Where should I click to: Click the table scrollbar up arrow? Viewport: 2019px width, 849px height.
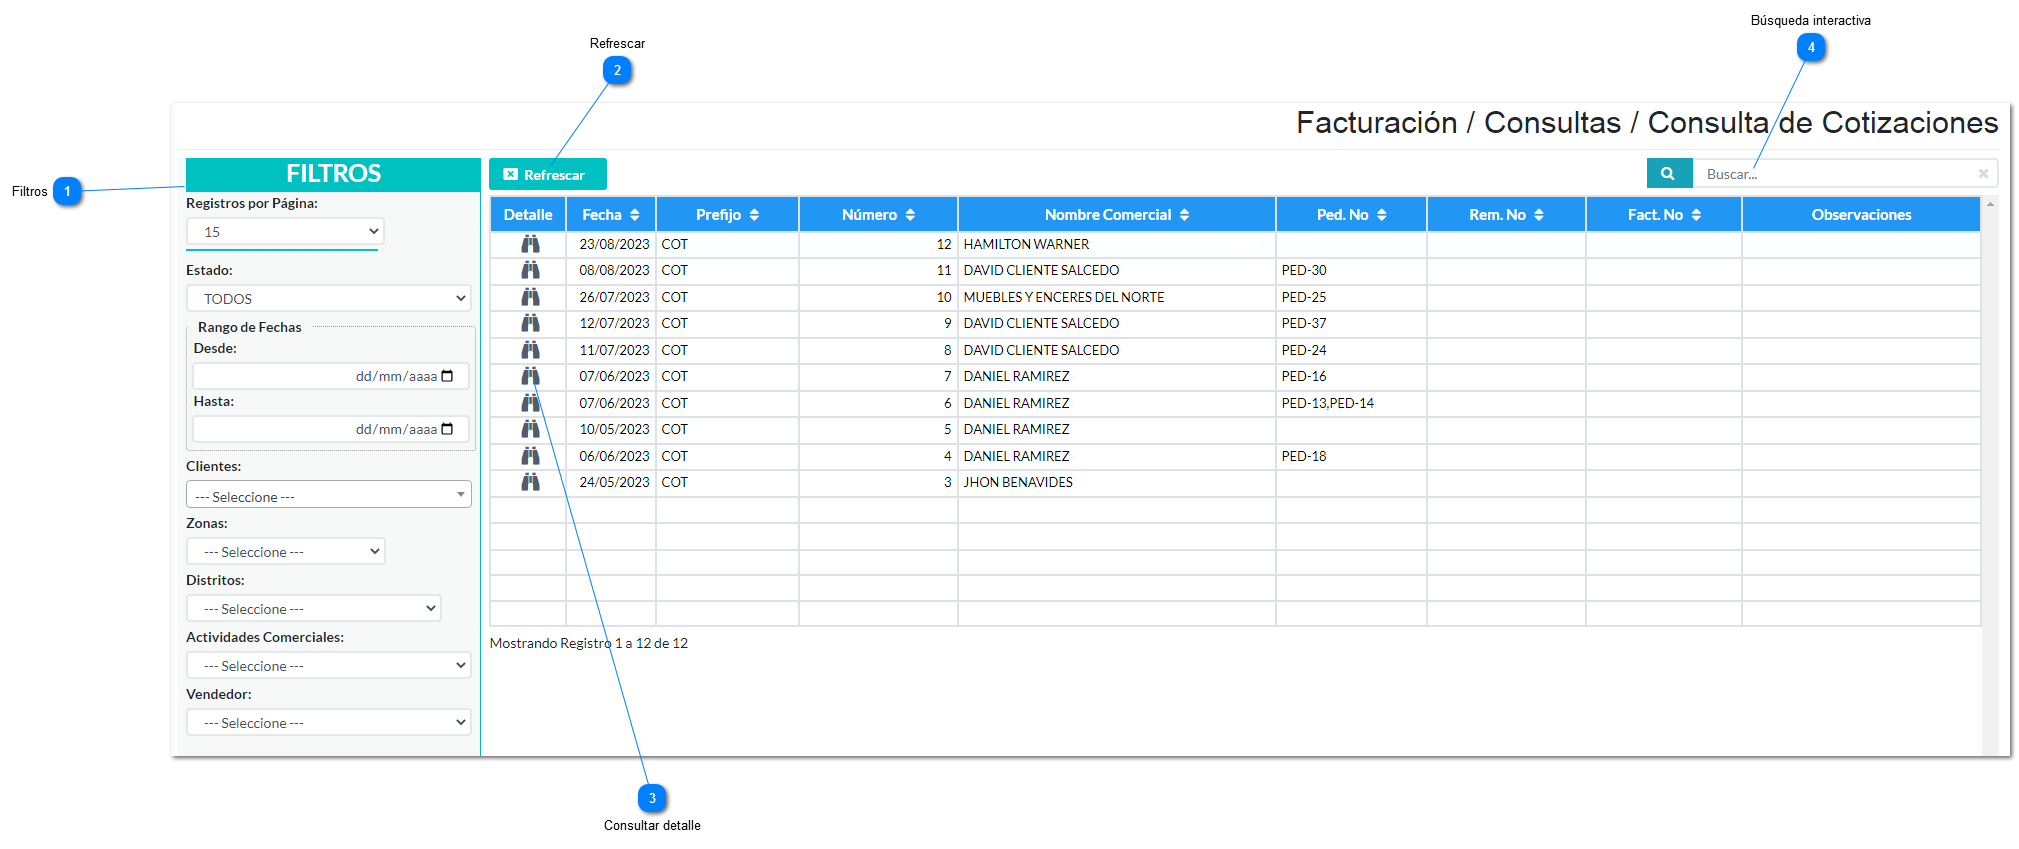click(1990, 204)
